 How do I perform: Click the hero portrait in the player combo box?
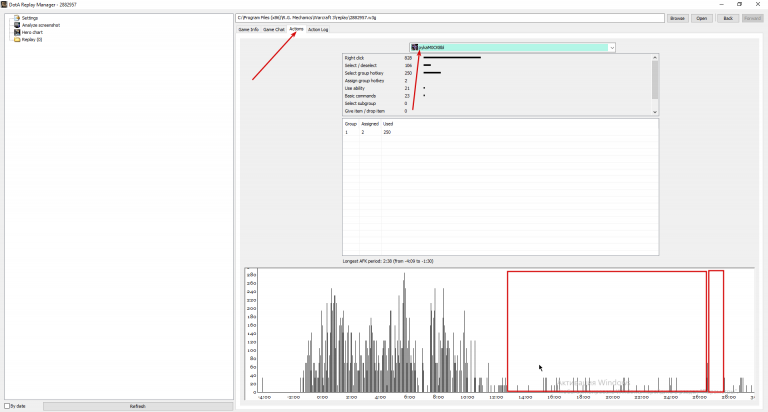pos(414,48)
